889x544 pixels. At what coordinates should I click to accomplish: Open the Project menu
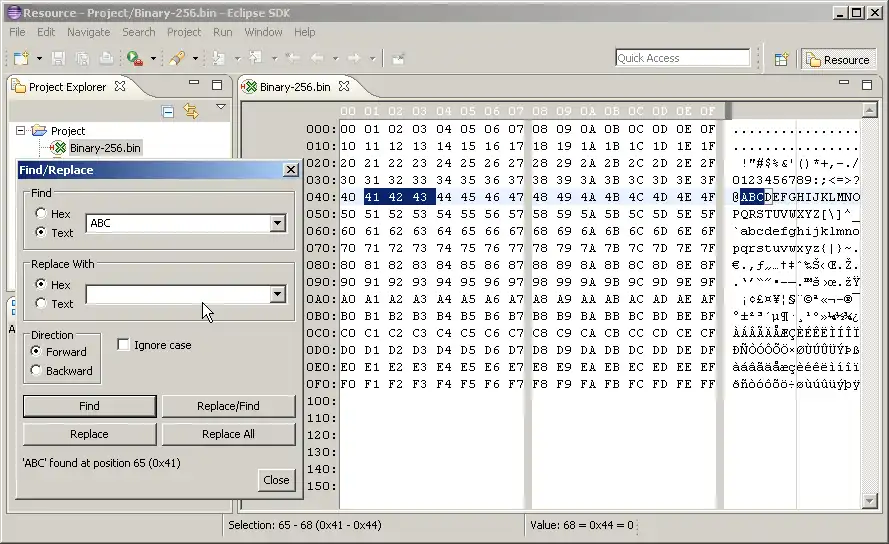(184, 32)
